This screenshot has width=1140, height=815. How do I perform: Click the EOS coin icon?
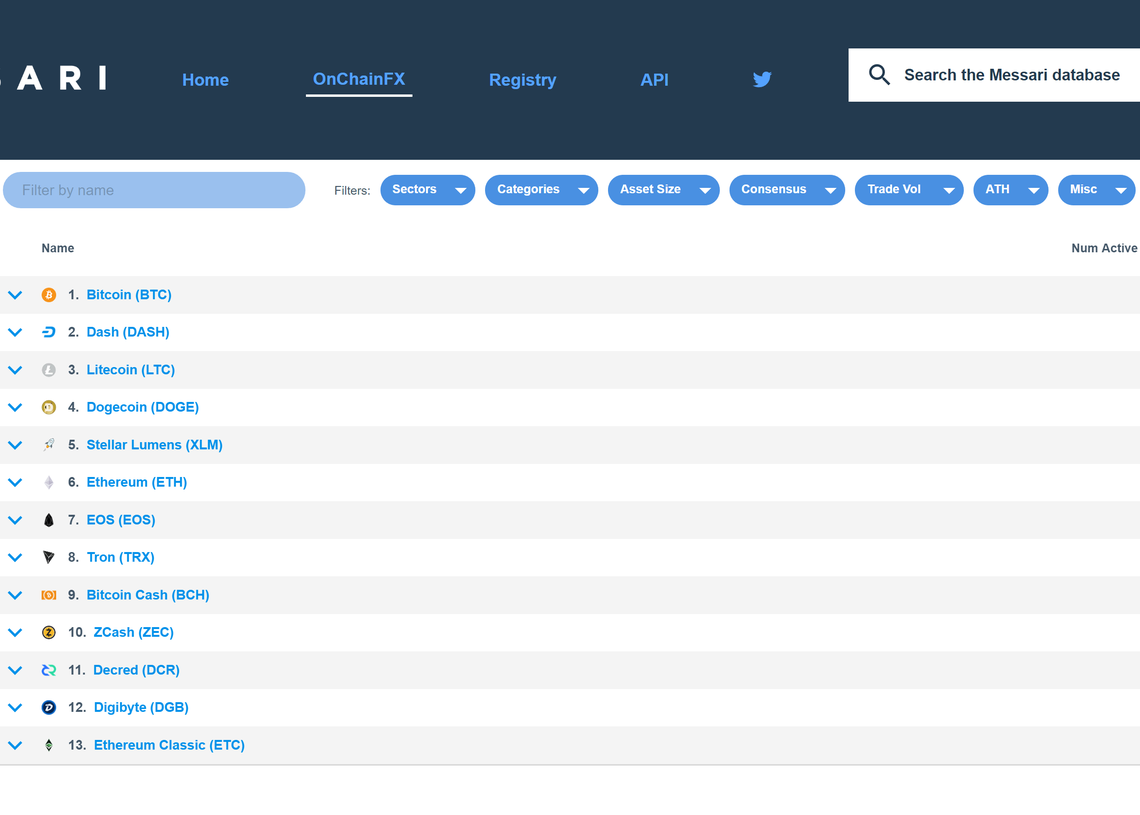(x=49, y=520)
